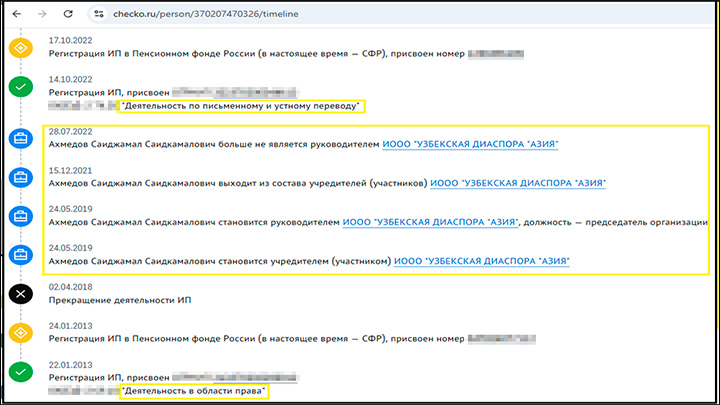Reload the checko.ru page
The height and width of the screenshot is (405, 720).
click(x=68, y=14)
